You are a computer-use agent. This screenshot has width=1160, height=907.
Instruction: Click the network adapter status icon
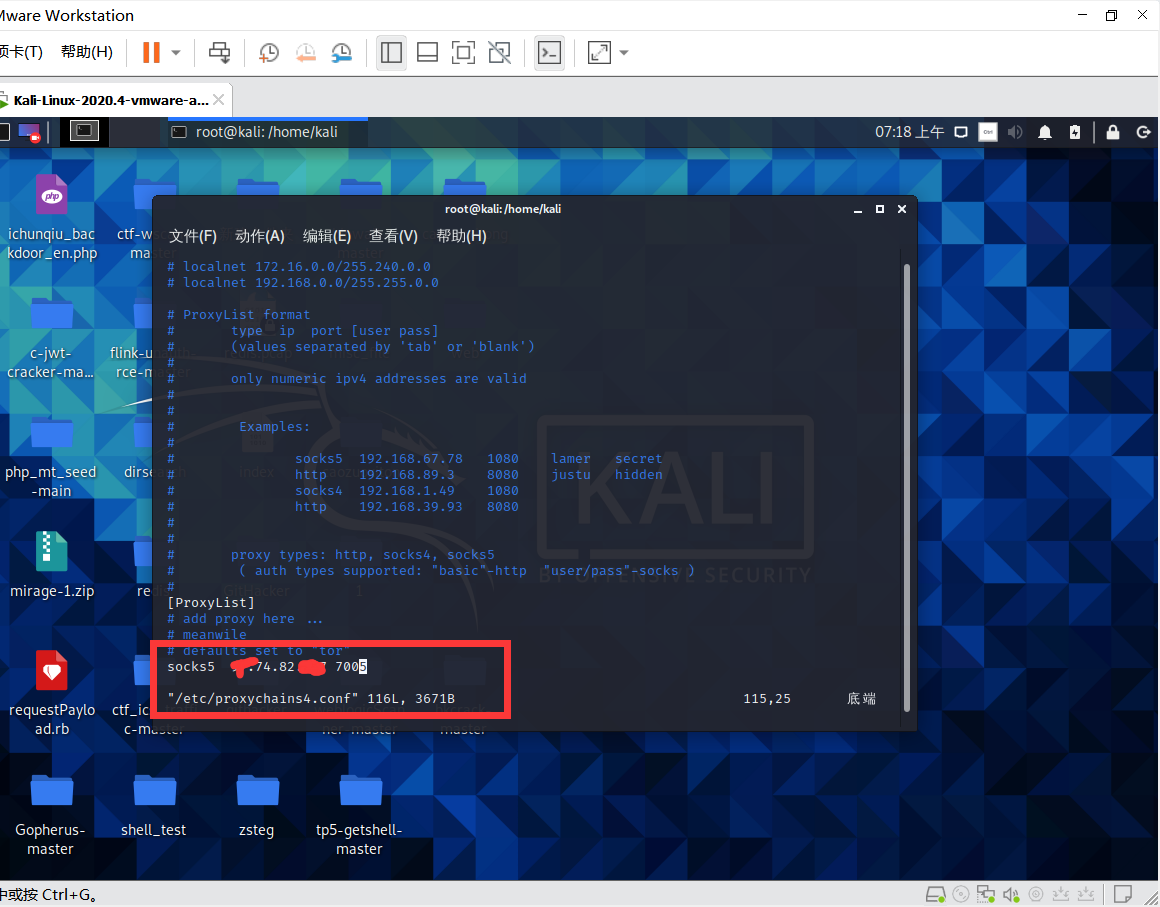[986, 894]
